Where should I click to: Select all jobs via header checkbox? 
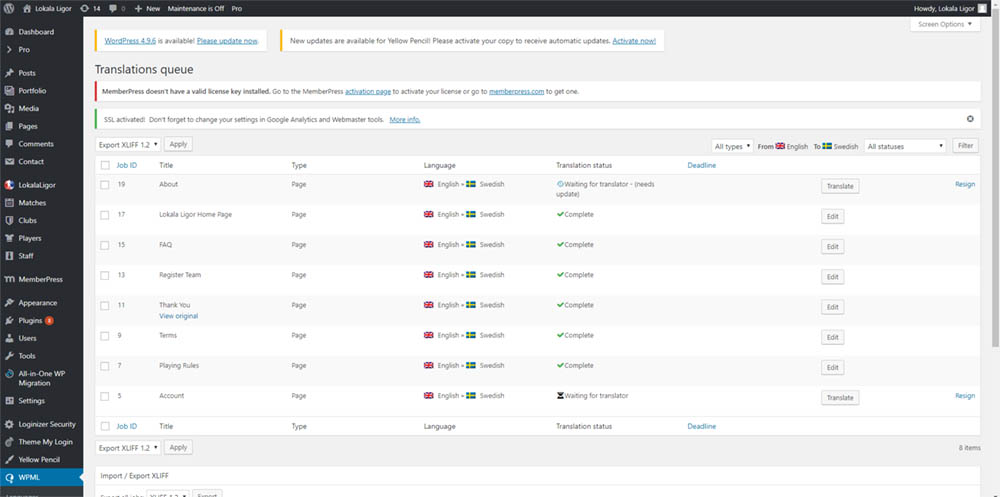point(105,165)
